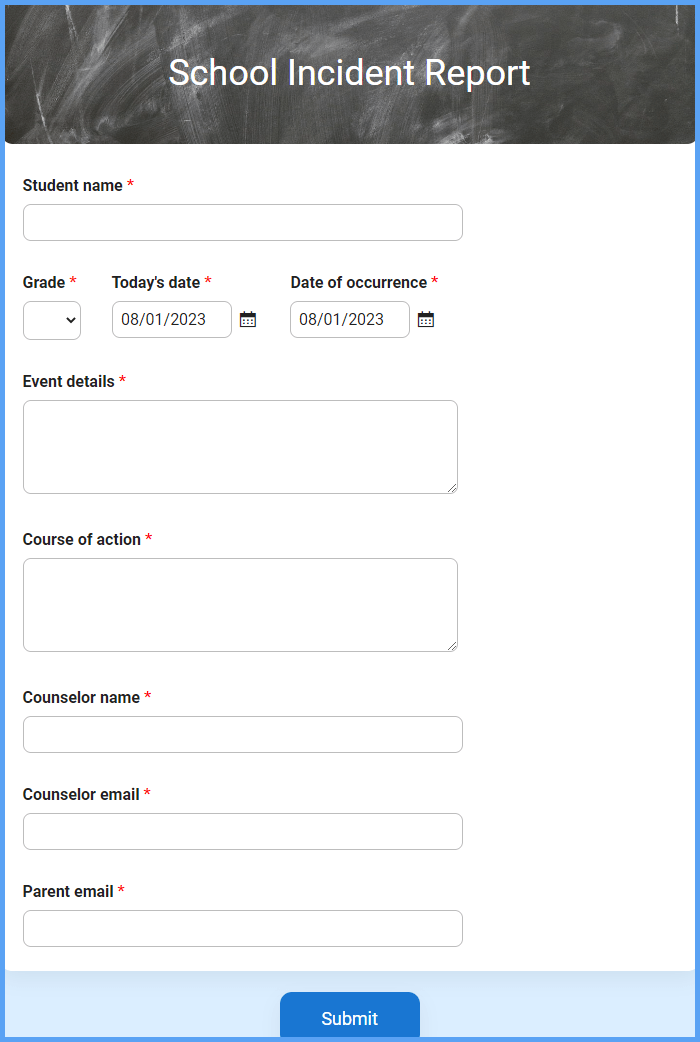
Task: Click into the Parent email field
Action: click(x=243, y=928)
